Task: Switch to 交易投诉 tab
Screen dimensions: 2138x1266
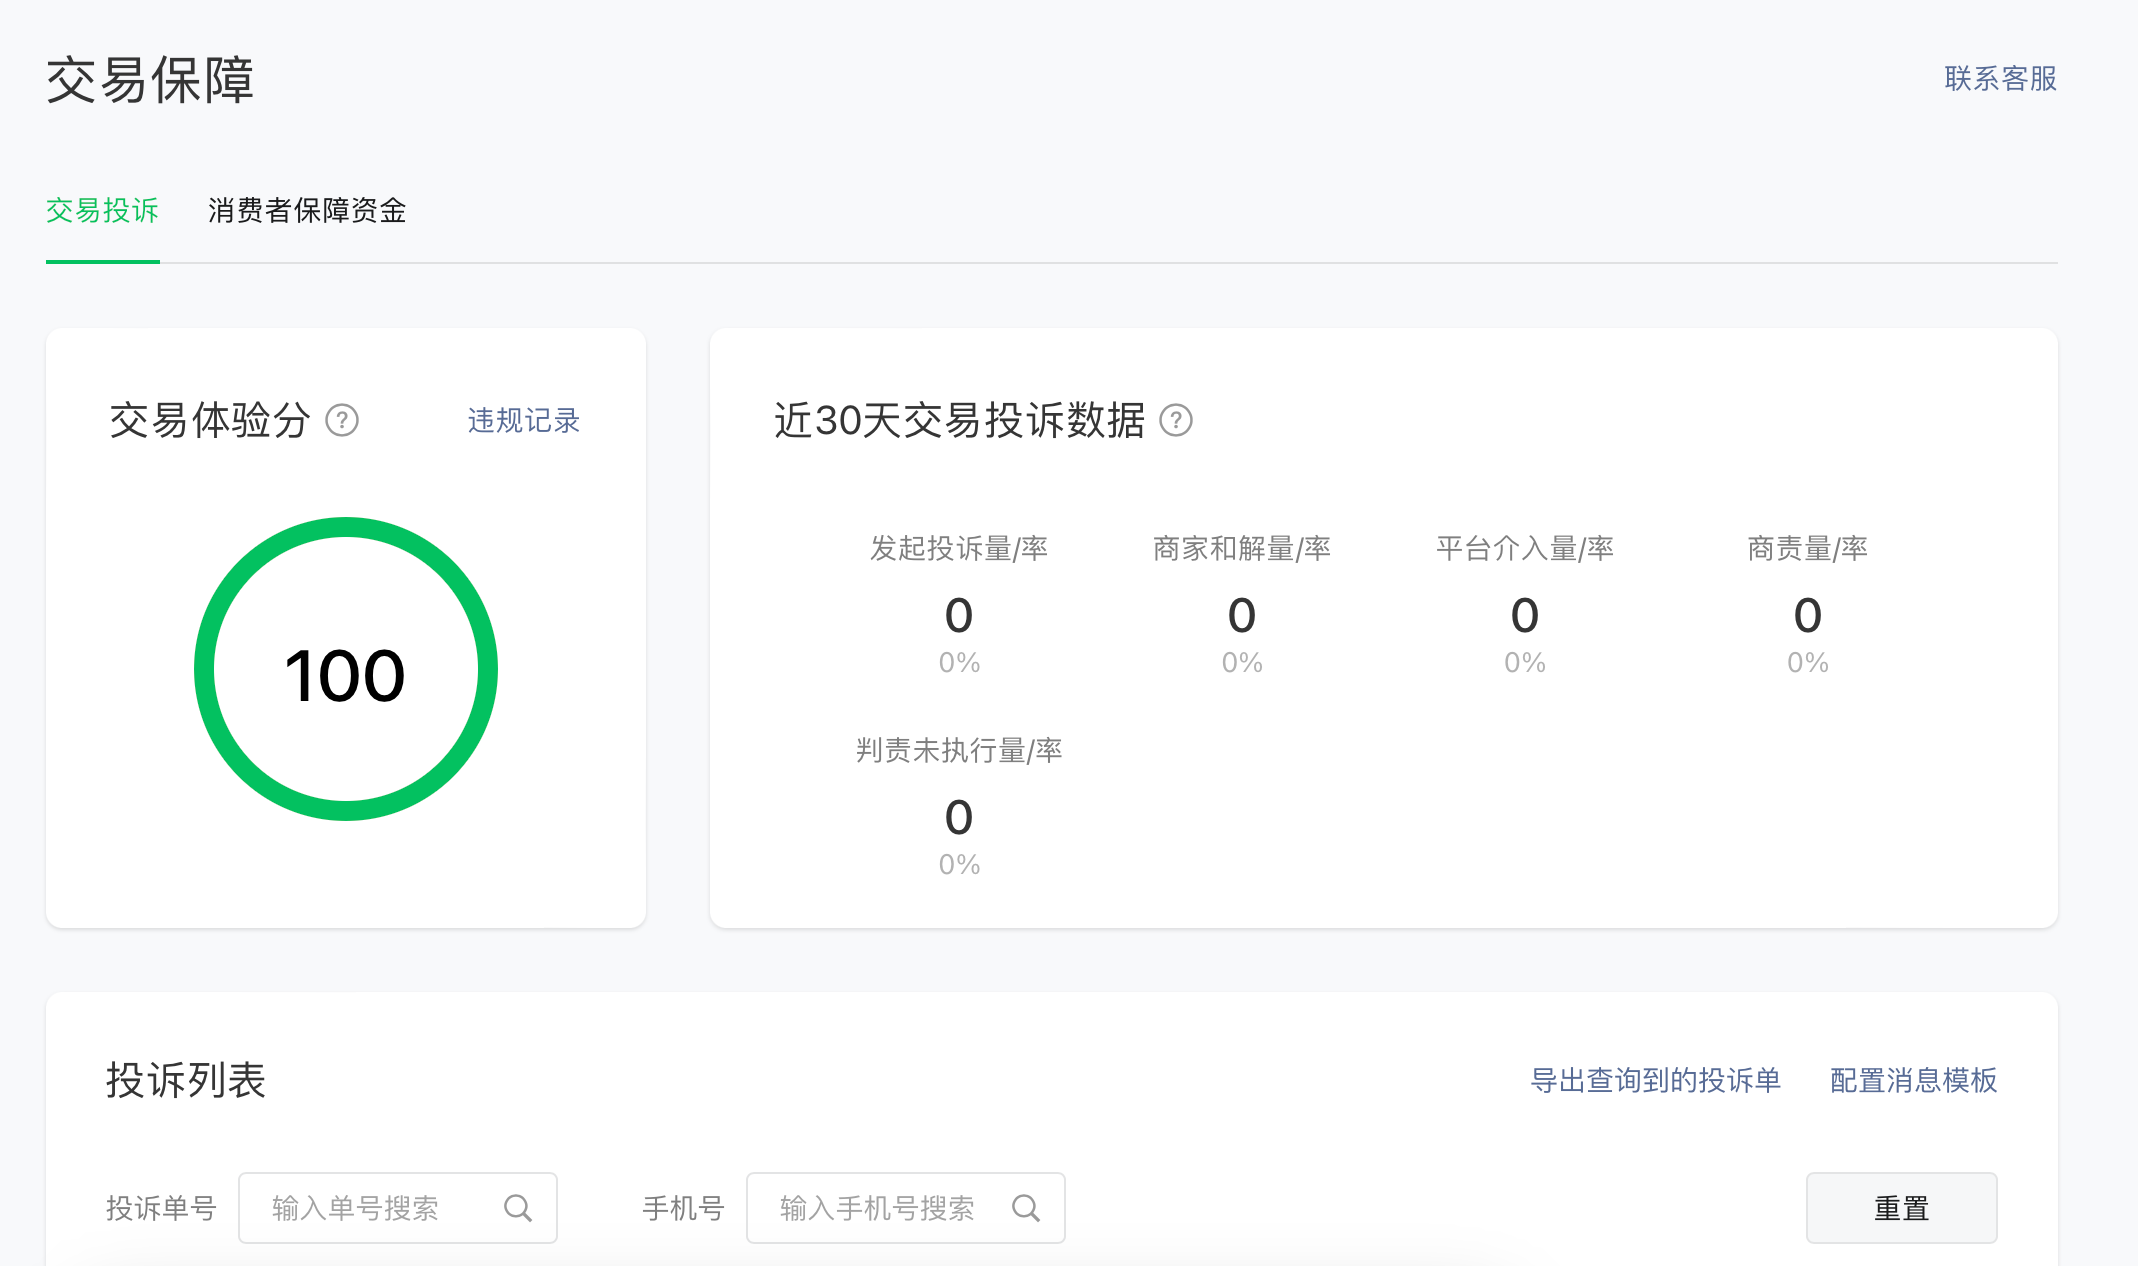Action: (102, 211)
